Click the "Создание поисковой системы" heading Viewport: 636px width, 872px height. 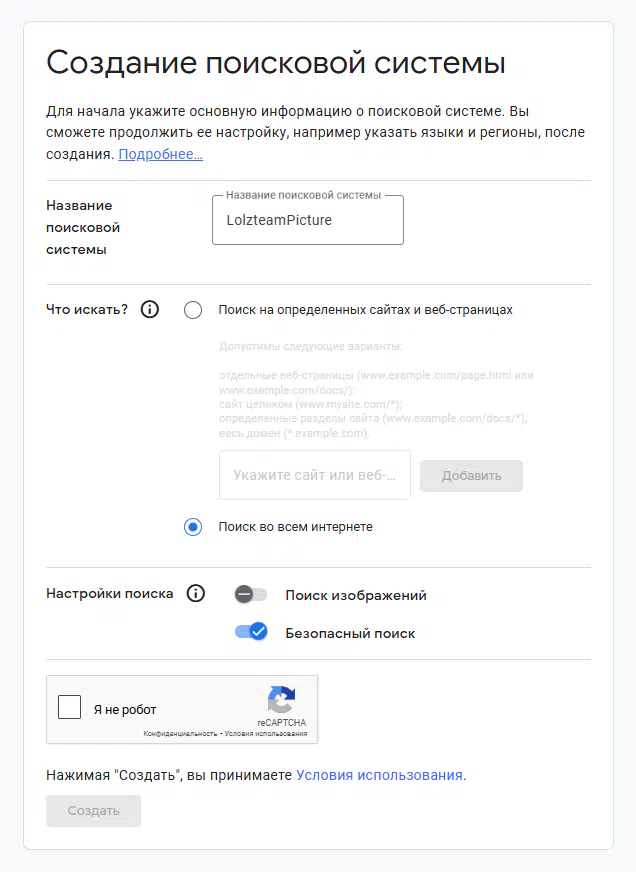276,63
